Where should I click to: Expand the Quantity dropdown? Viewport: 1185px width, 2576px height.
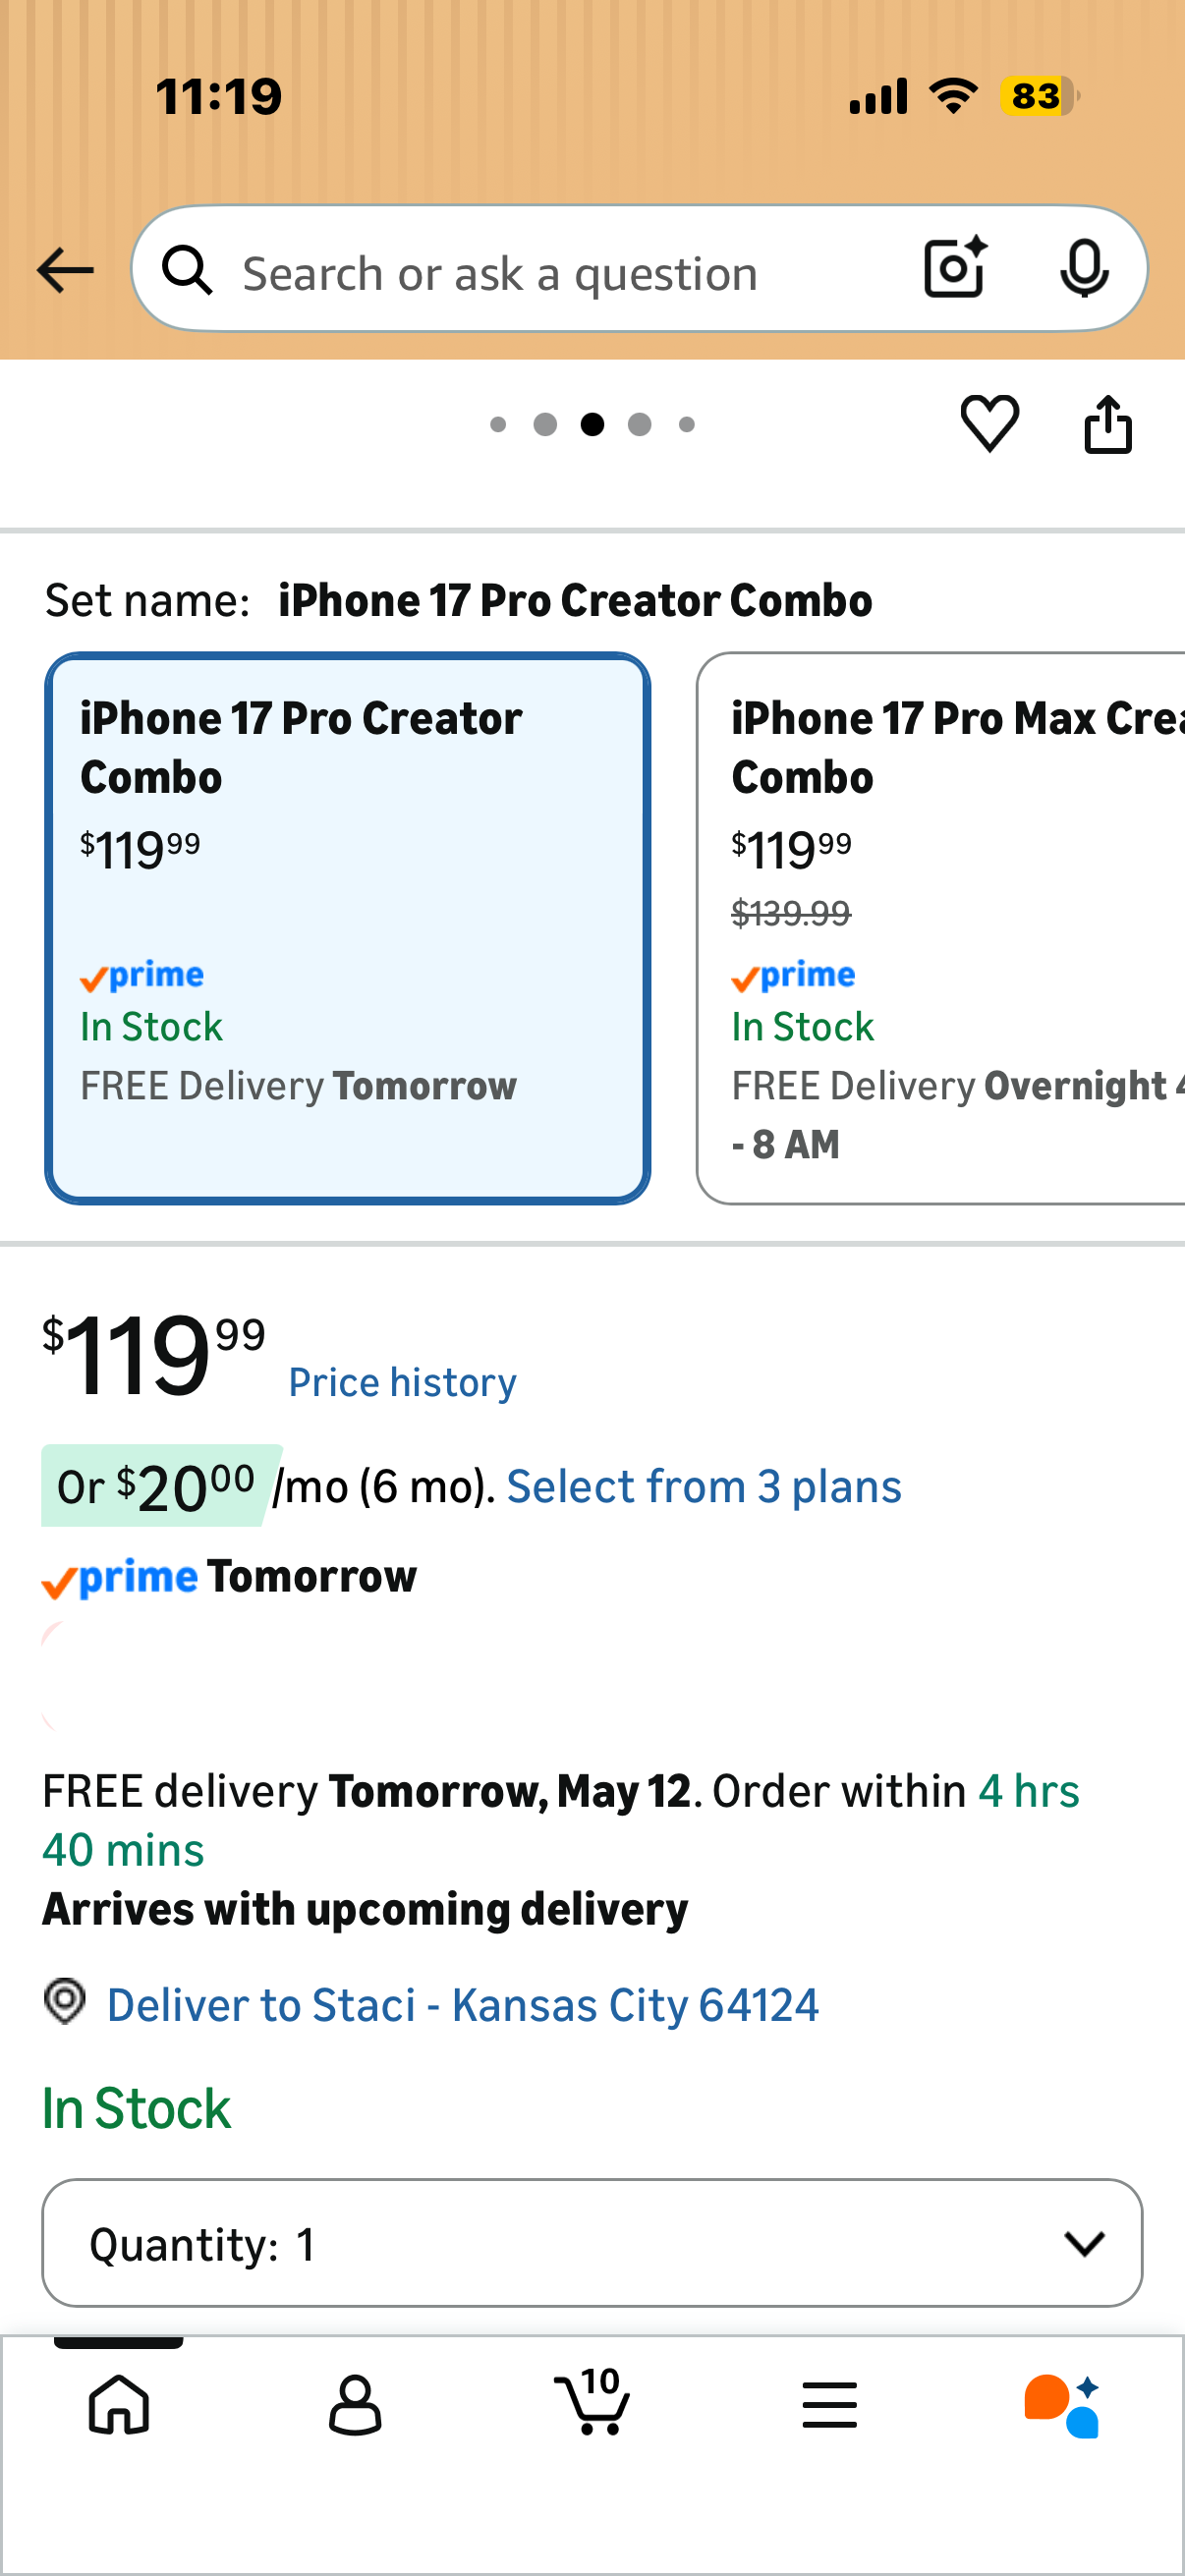click(592, 2243)
